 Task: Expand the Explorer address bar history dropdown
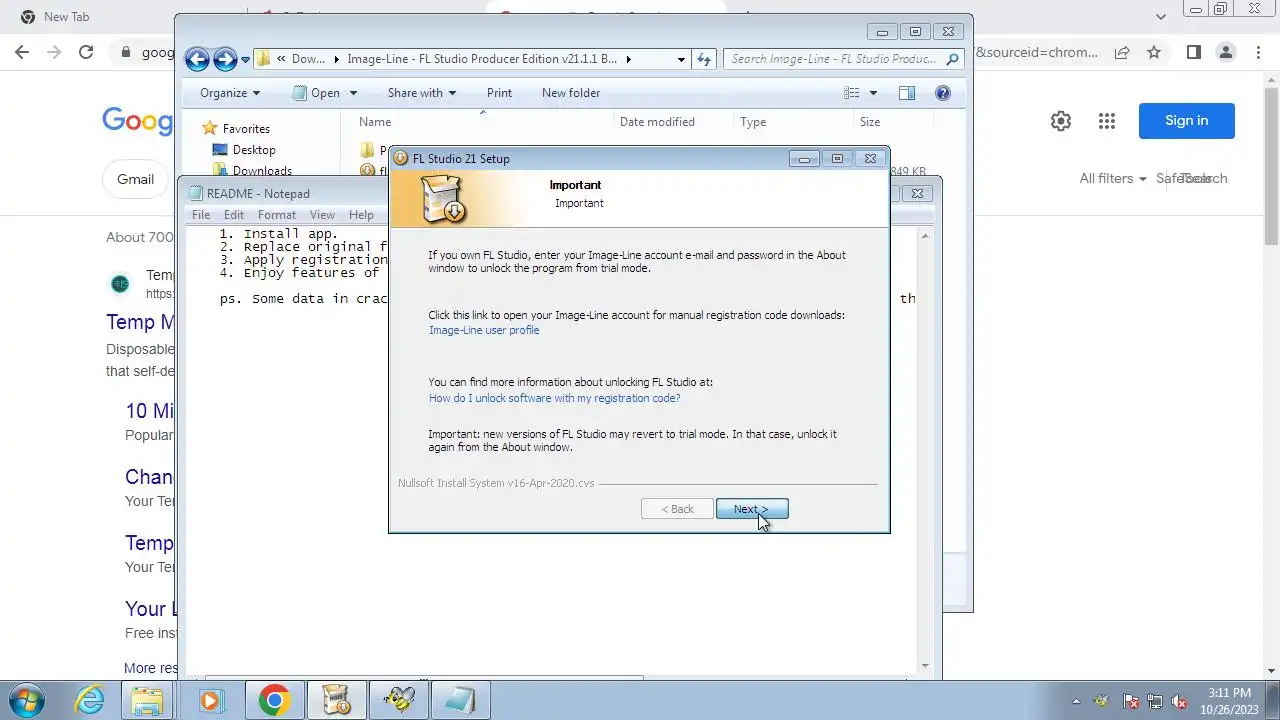(681, 59)
